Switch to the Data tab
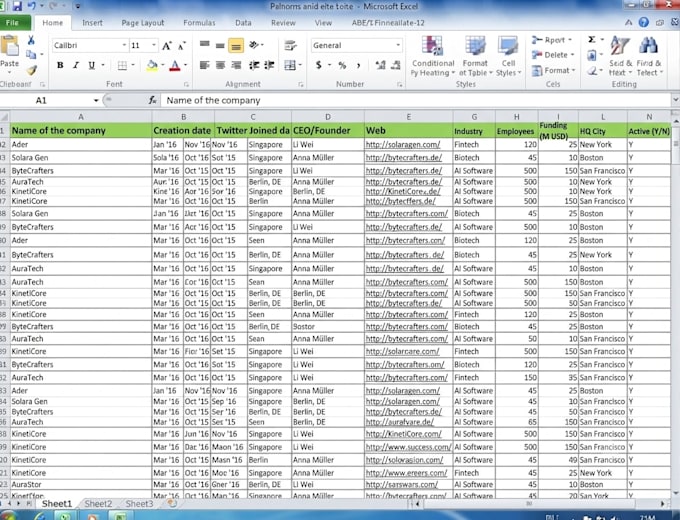This screenshot has width=680, height=520. point(243,23)
